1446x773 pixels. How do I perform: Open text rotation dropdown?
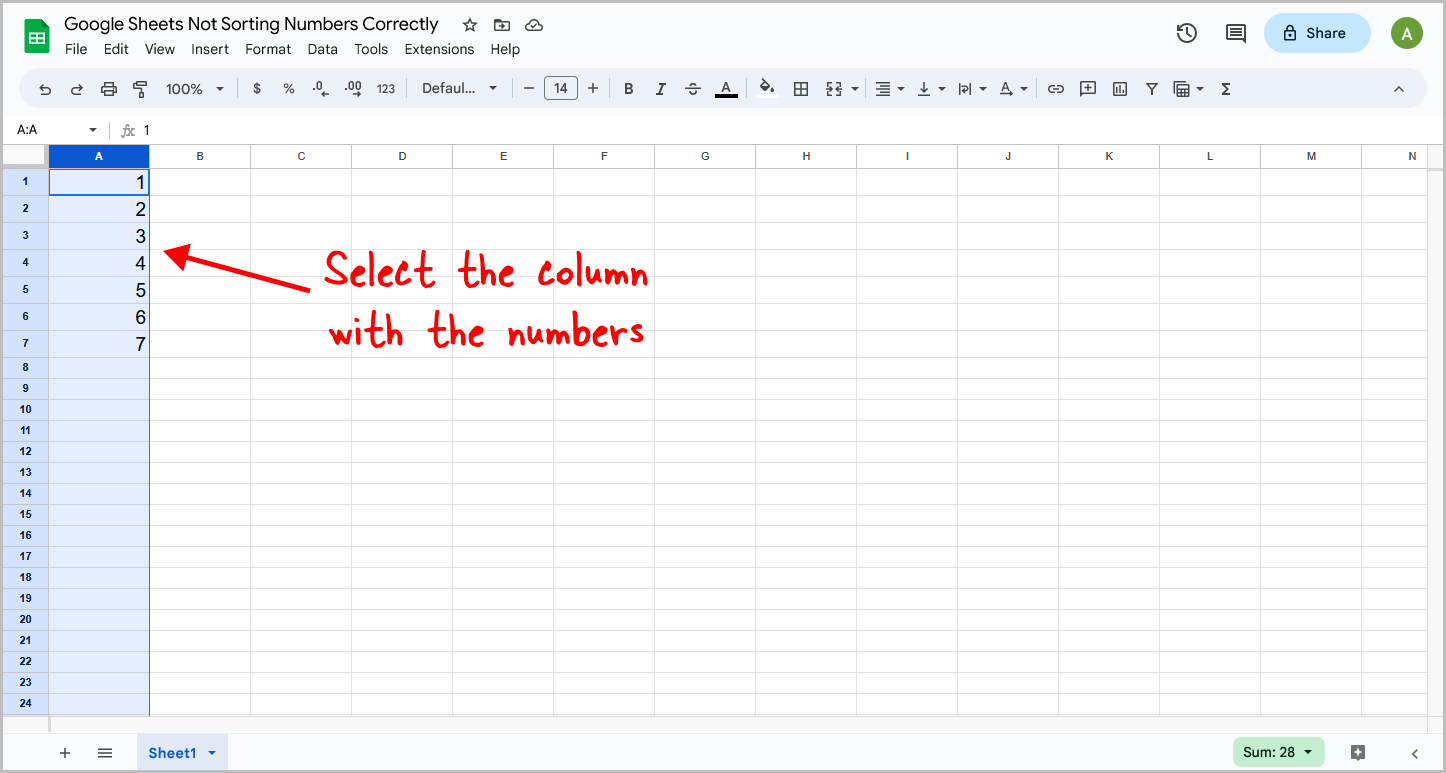[x=1013, y=89]
